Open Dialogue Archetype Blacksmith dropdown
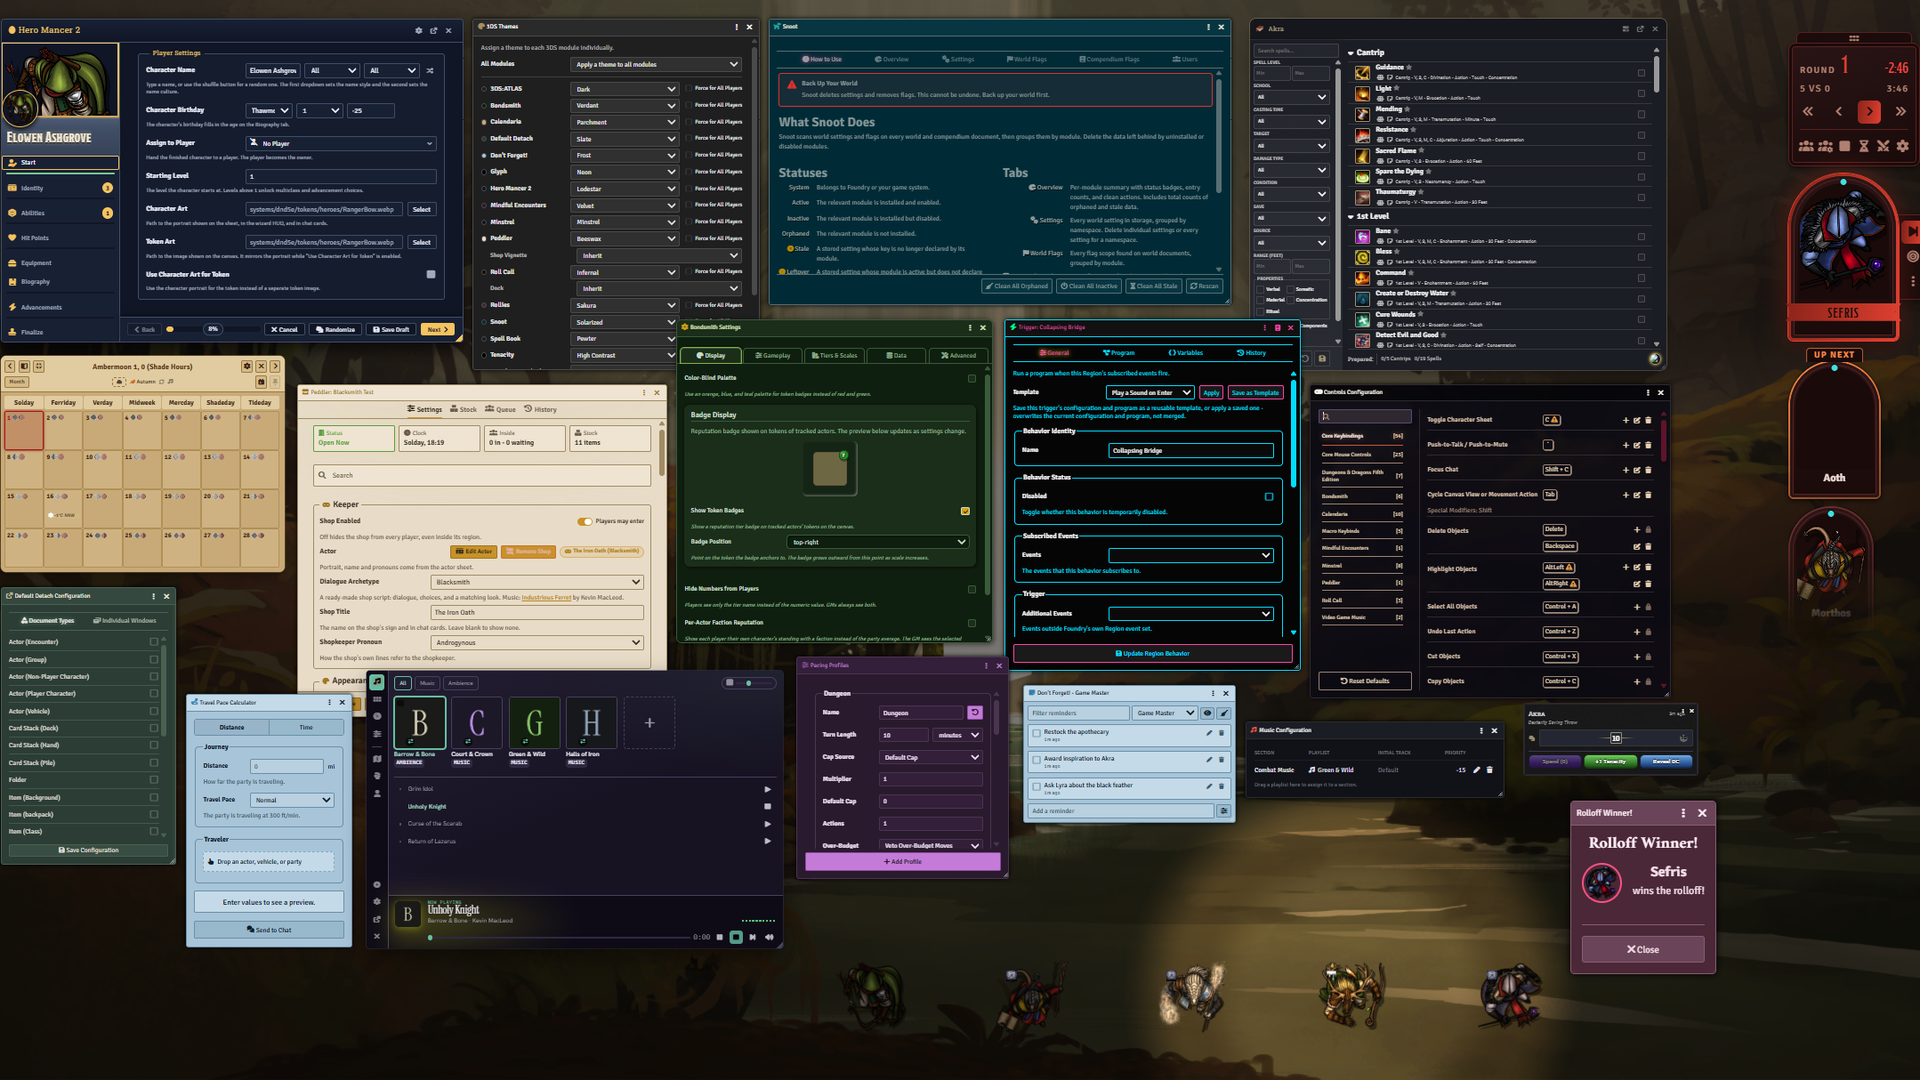 [538, 582]
